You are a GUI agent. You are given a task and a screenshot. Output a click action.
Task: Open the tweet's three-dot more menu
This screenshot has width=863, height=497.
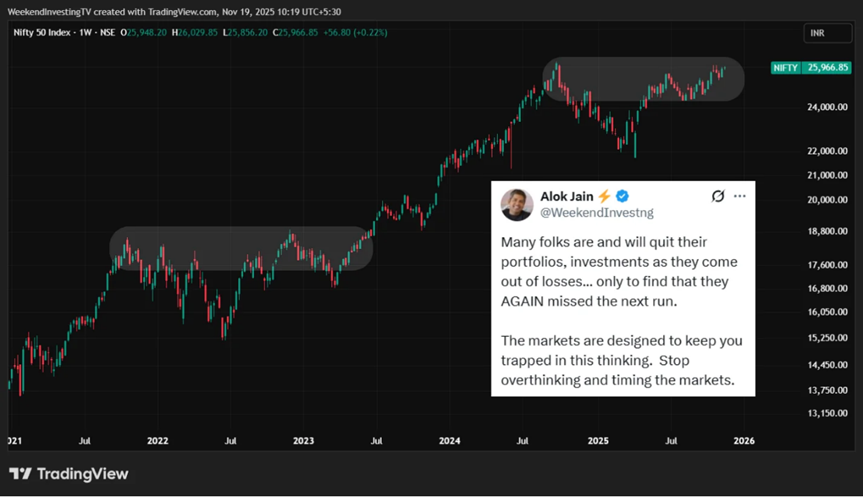click(739, 196)
